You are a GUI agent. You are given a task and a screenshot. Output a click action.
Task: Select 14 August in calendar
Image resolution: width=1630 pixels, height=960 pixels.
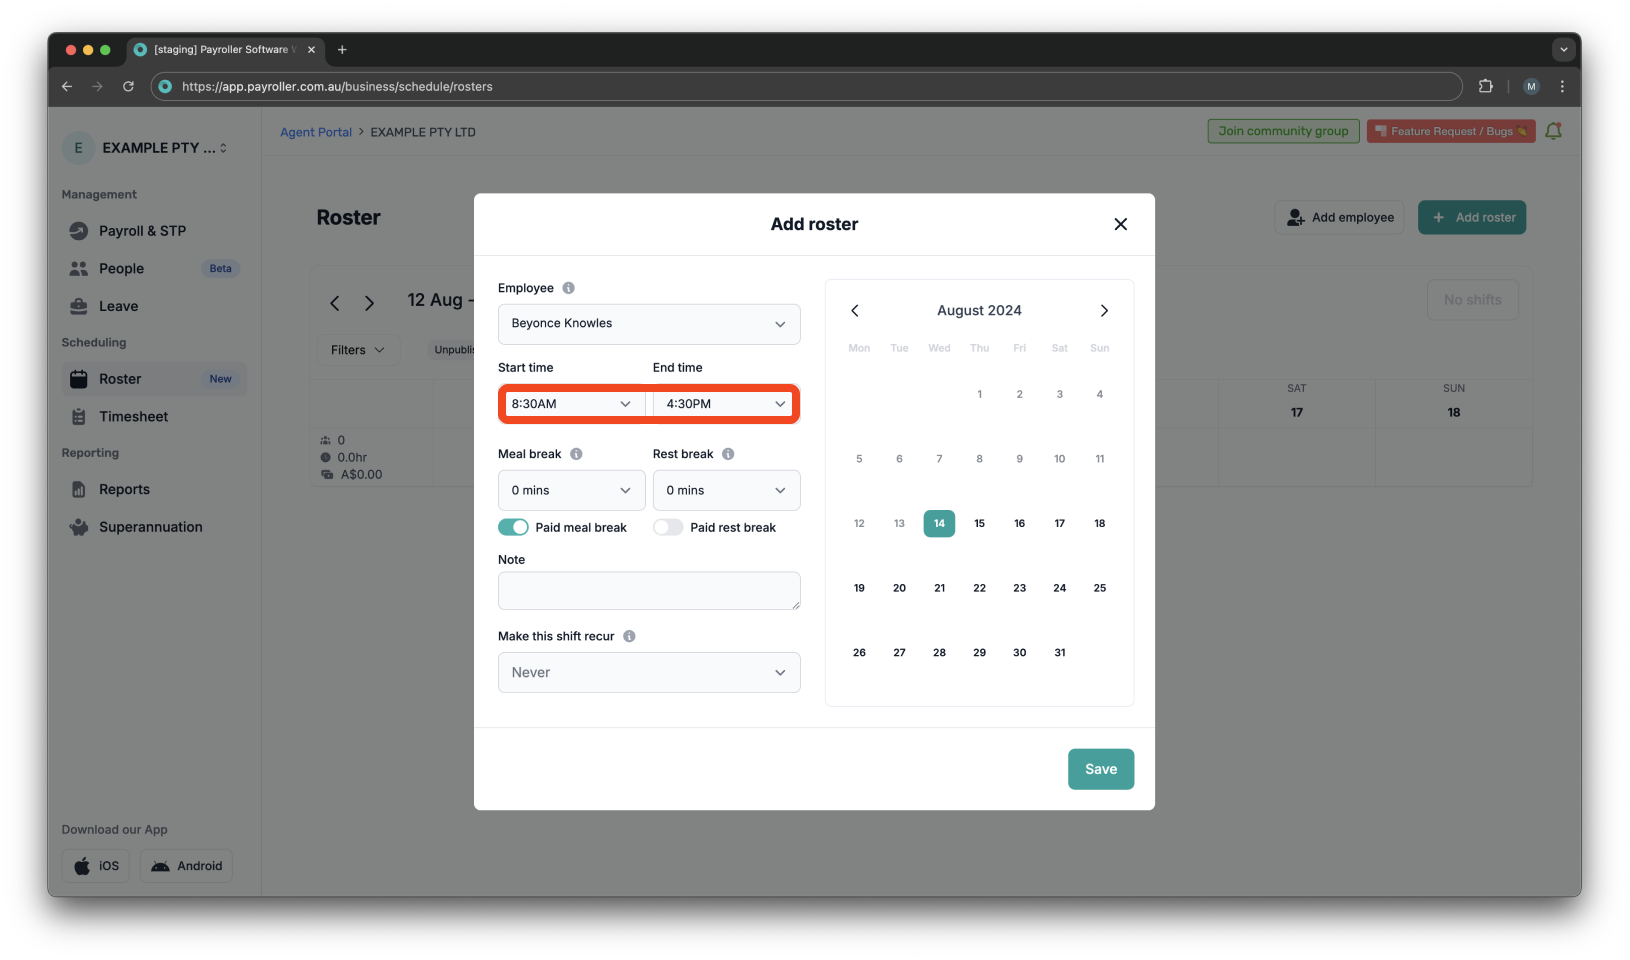939,523
